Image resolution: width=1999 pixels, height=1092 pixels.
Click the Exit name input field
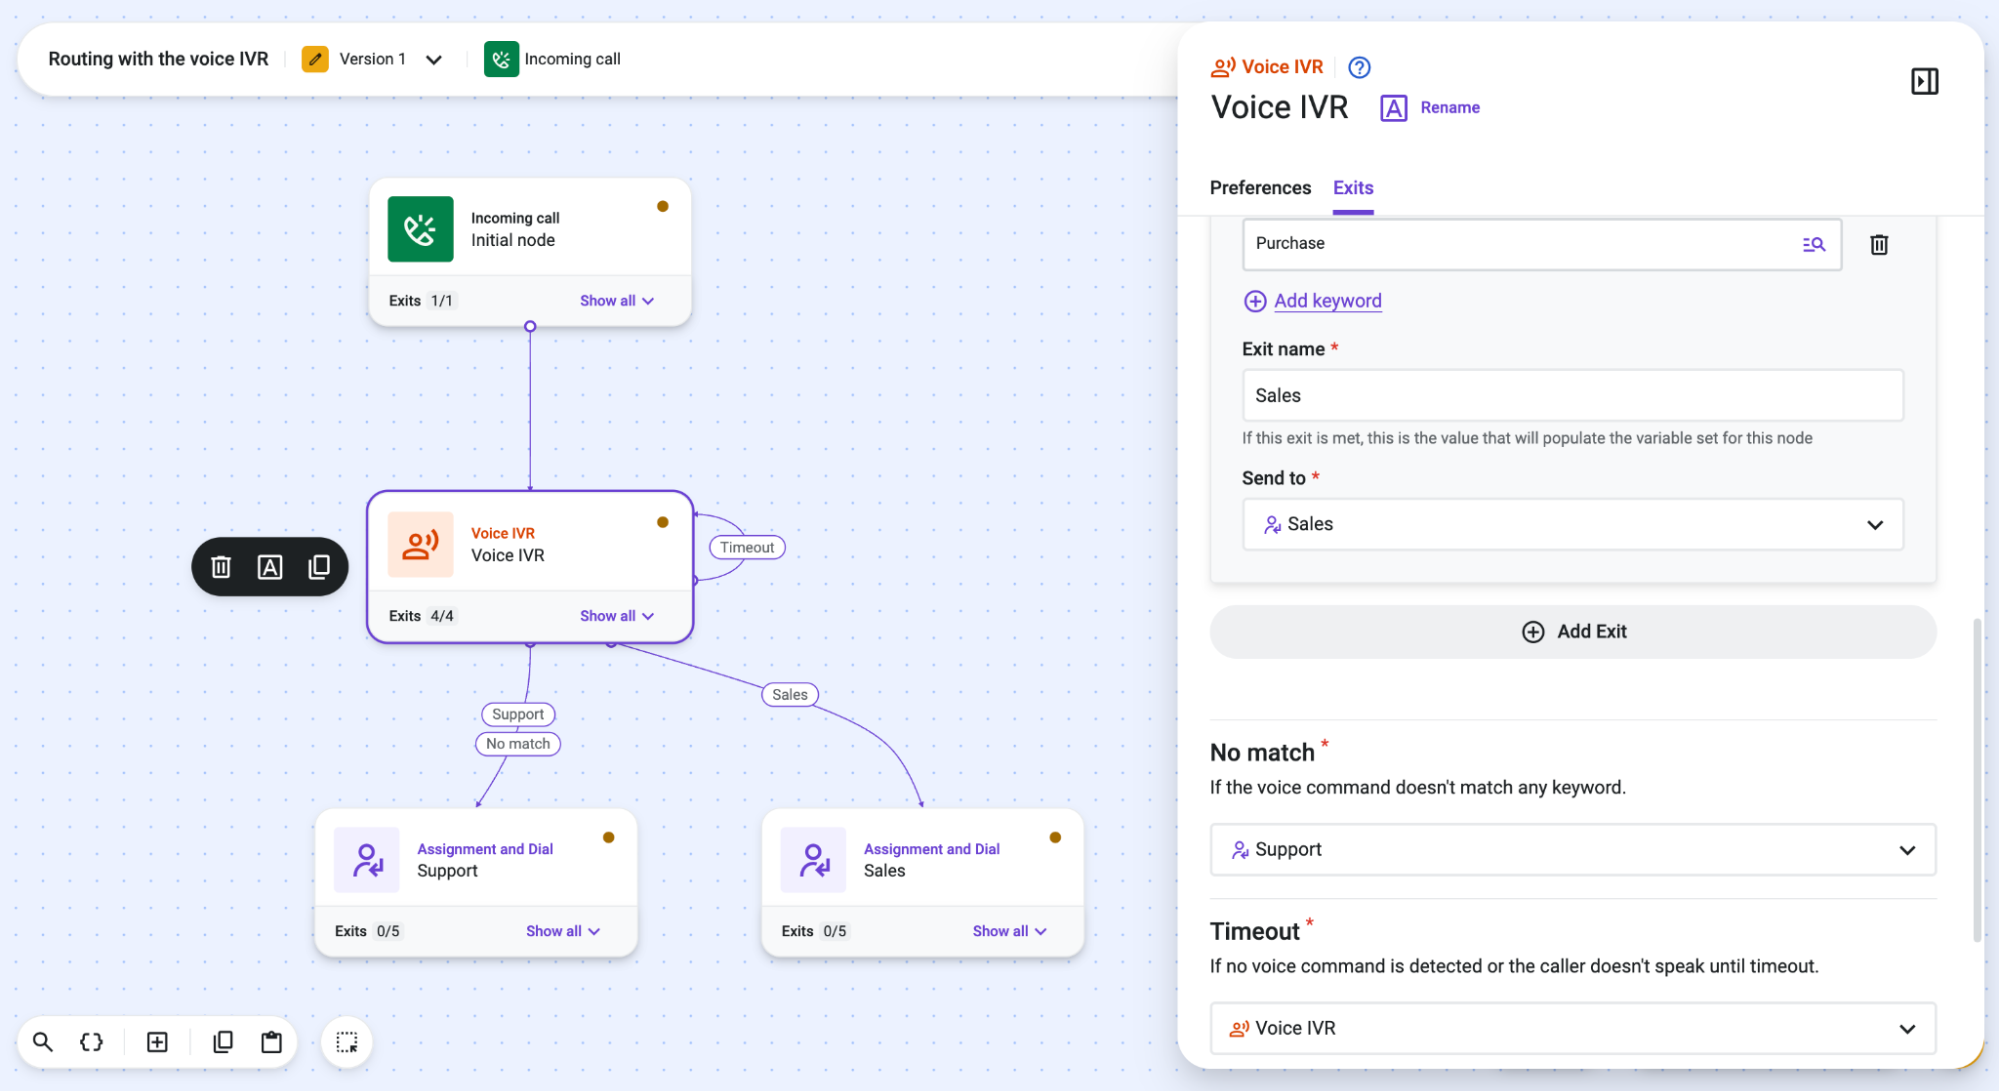point(1572,395)
